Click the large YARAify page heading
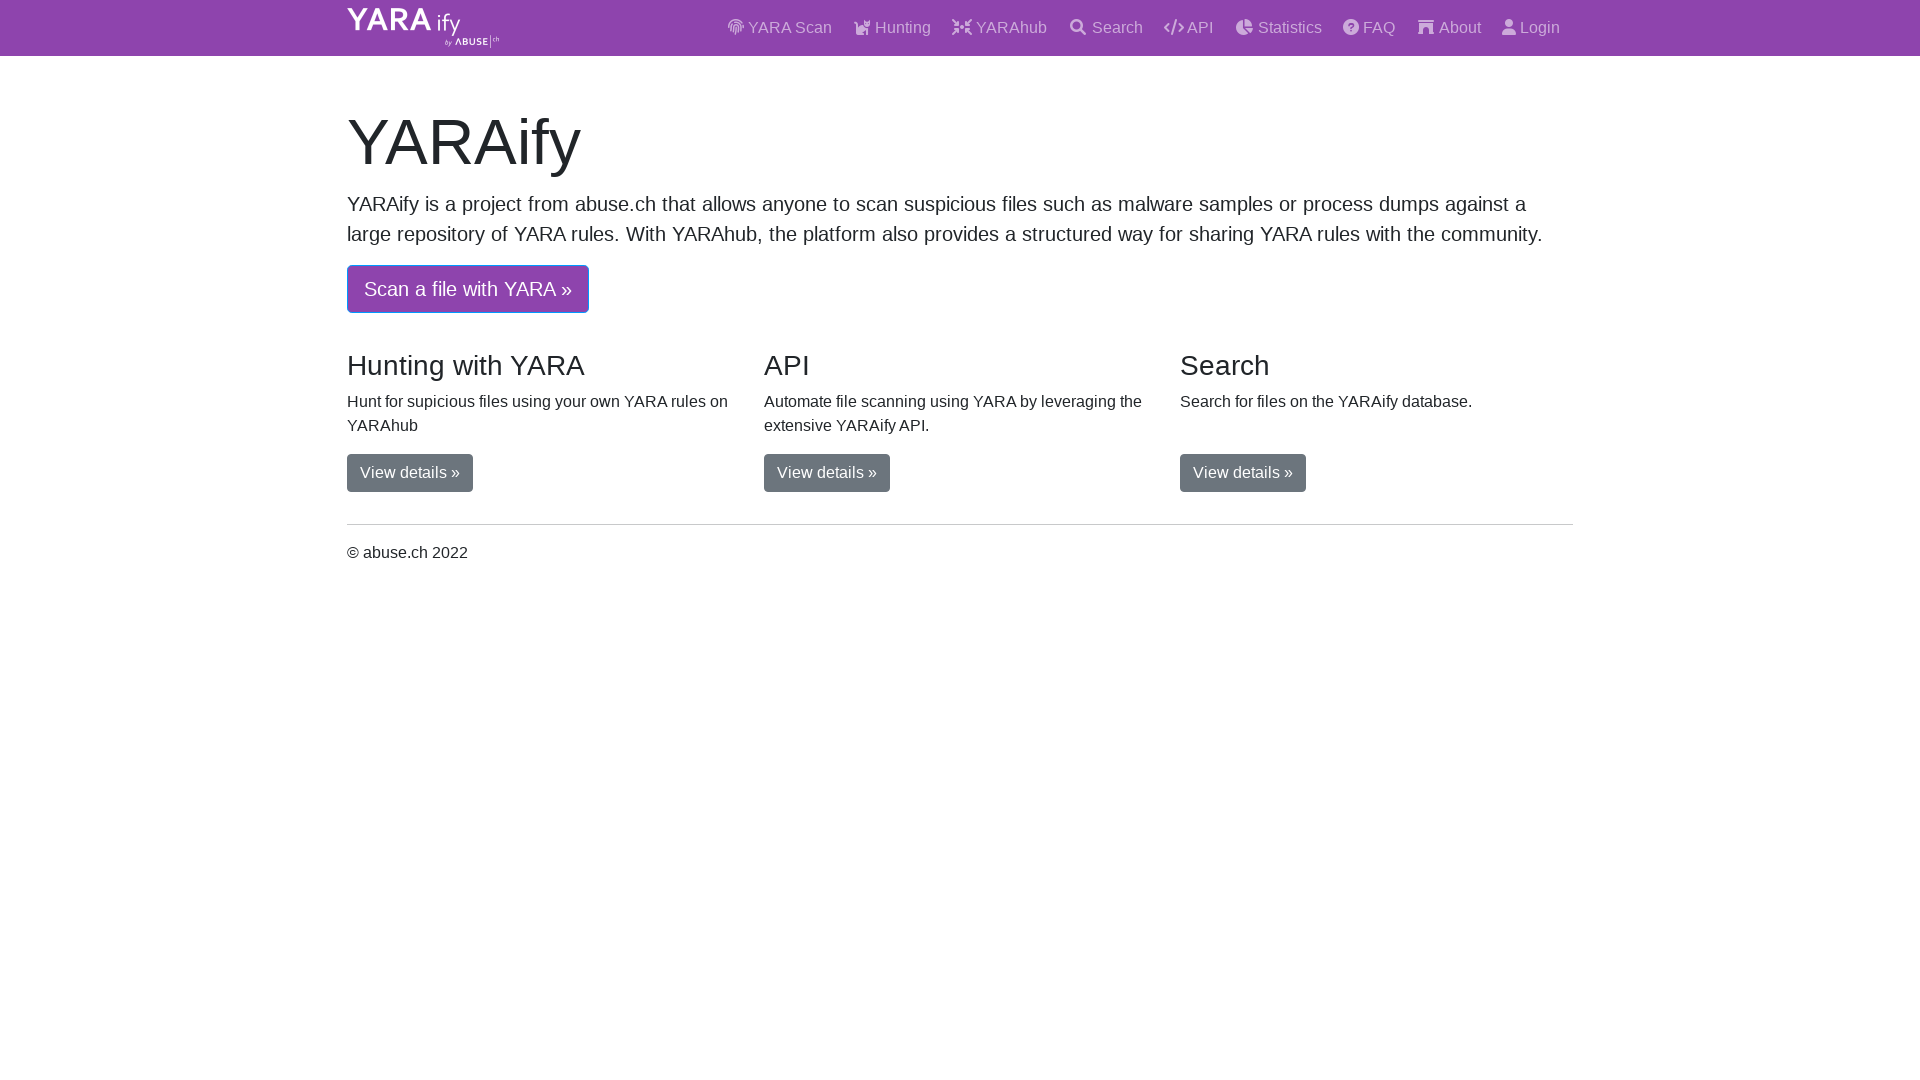Image resolution: width=1920 pixels, height=1080 pixels. 464,141
